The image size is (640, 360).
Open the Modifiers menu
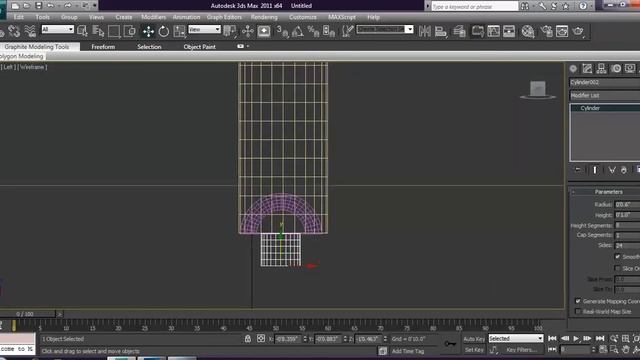[x=153, y=17]
